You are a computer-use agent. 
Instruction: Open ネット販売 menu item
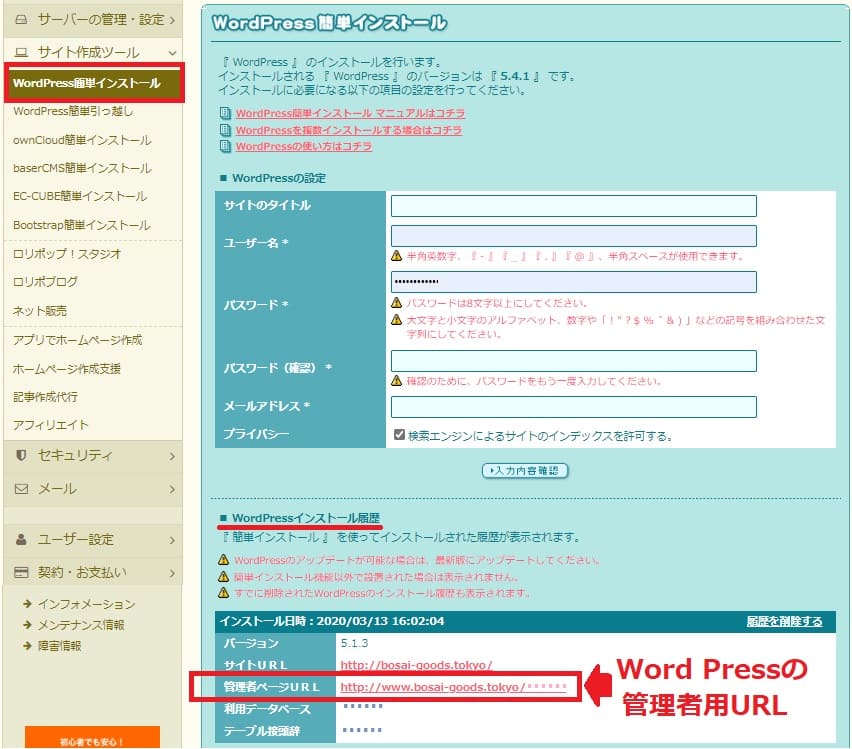pyautogui.click(x=40, y=311)
